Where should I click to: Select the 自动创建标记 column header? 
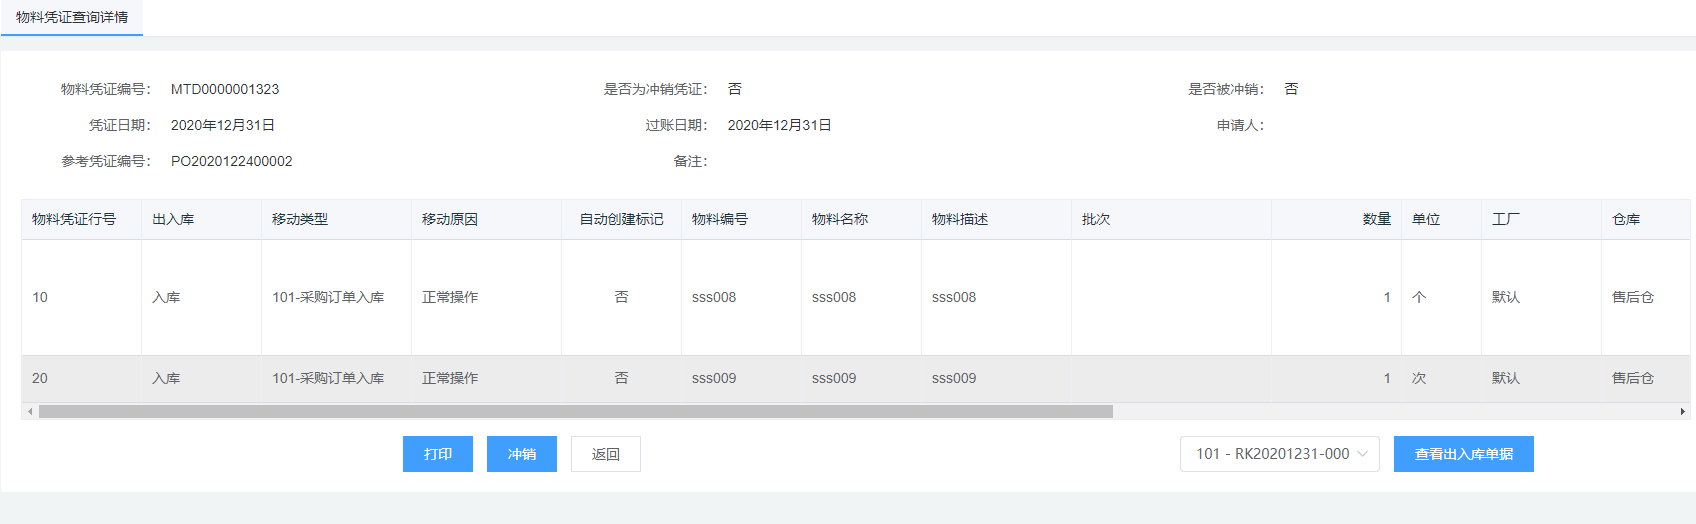click(x=621, y=219)
